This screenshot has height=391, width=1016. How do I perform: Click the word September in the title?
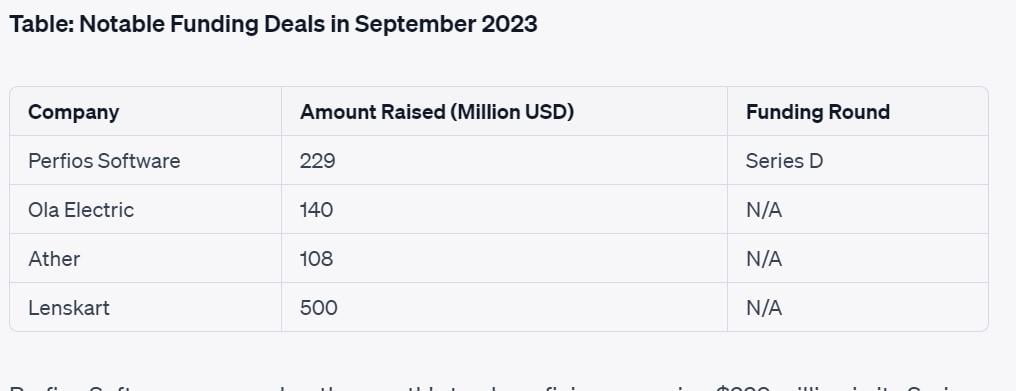click(x=413, y=25)
